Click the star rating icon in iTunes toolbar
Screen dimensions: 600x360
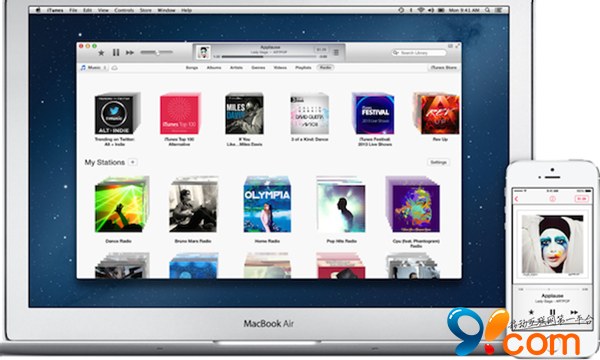tap(101, 53)
